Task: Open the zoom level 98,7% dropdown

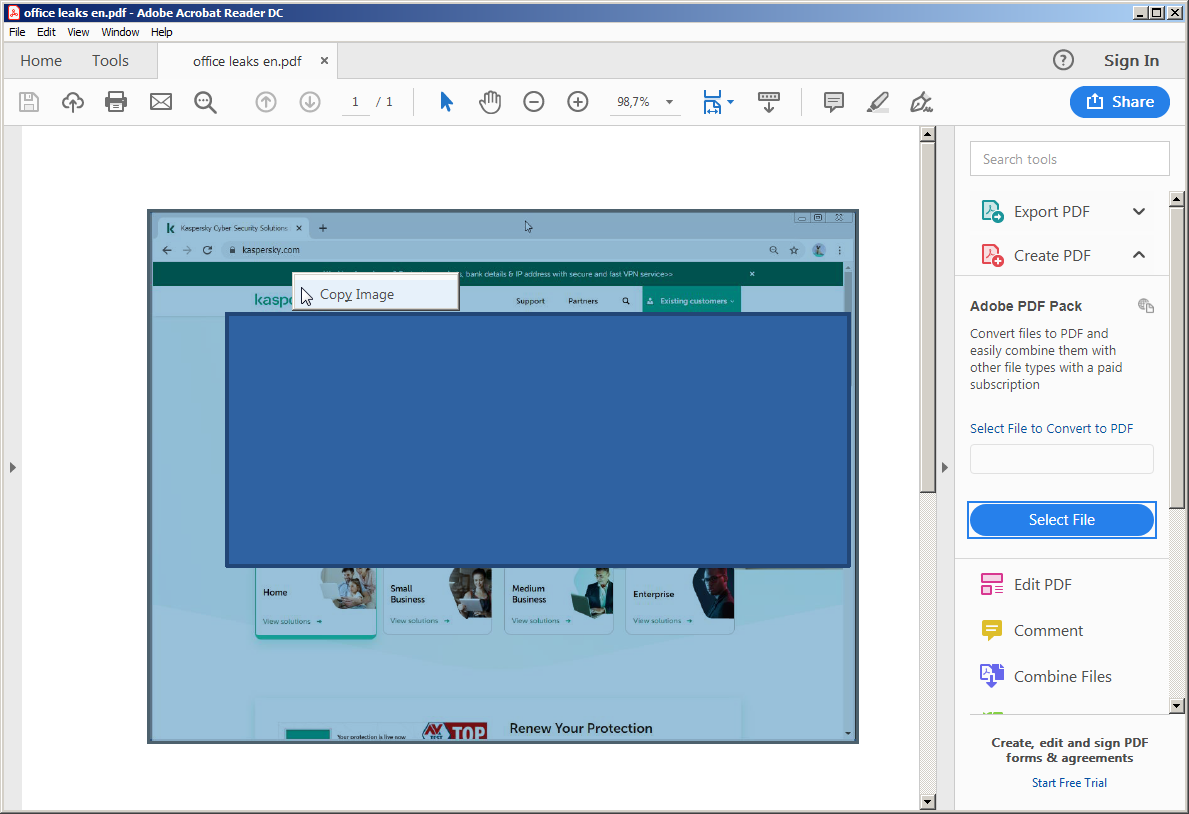Action: pyautogui.click(x=669, y=102)
